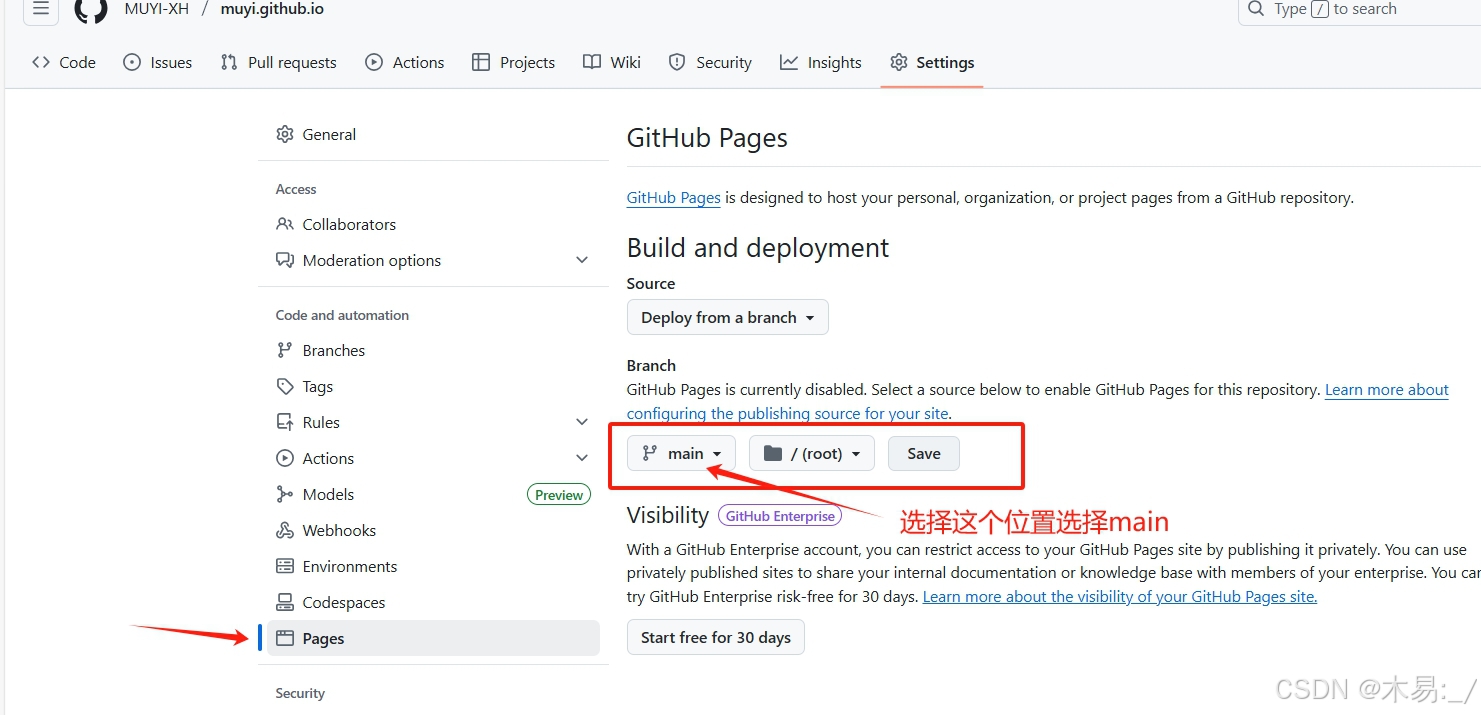The image size is (1481, 715).
Task: Open the Actions tab in top navigation
Action: pos(405,62)
